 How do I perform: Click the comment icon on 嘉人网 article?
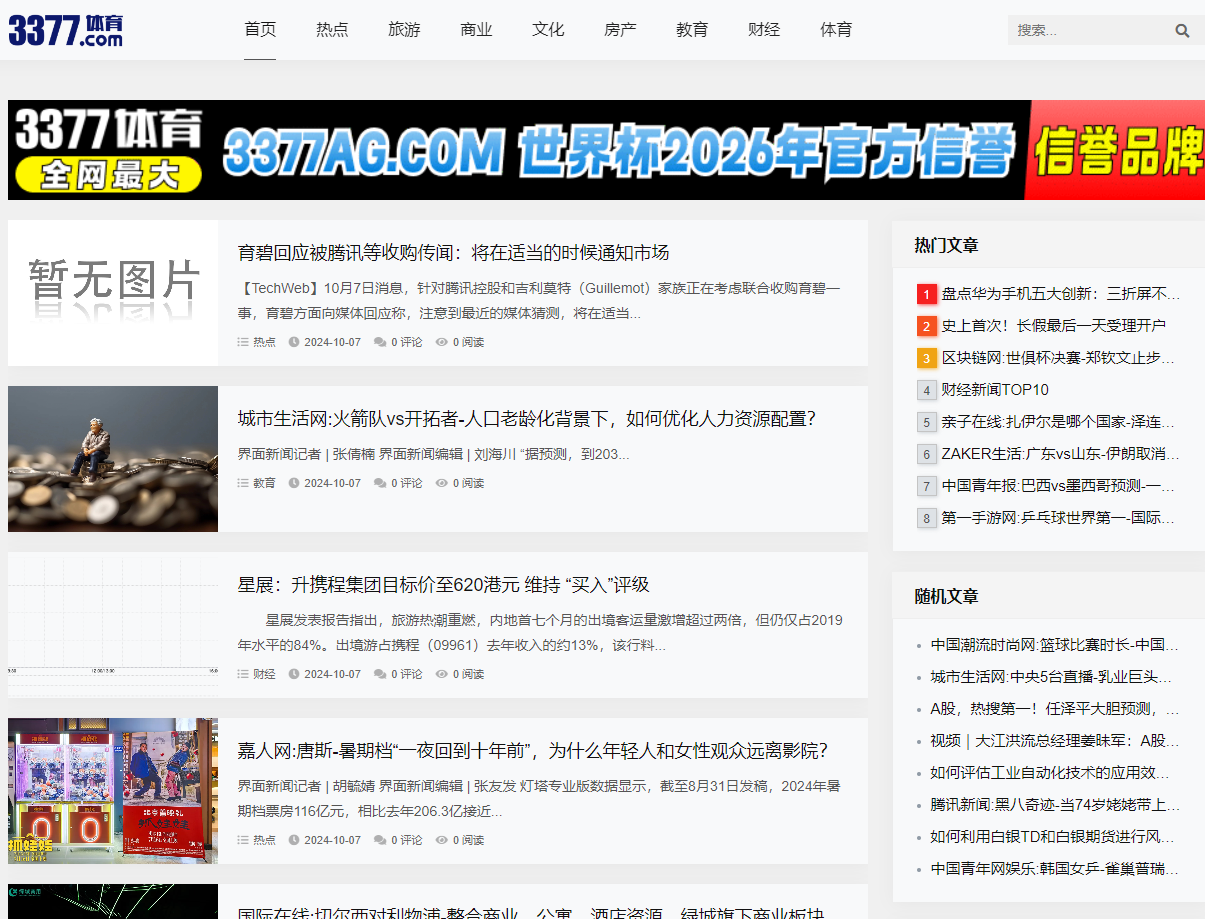[380, 840]
